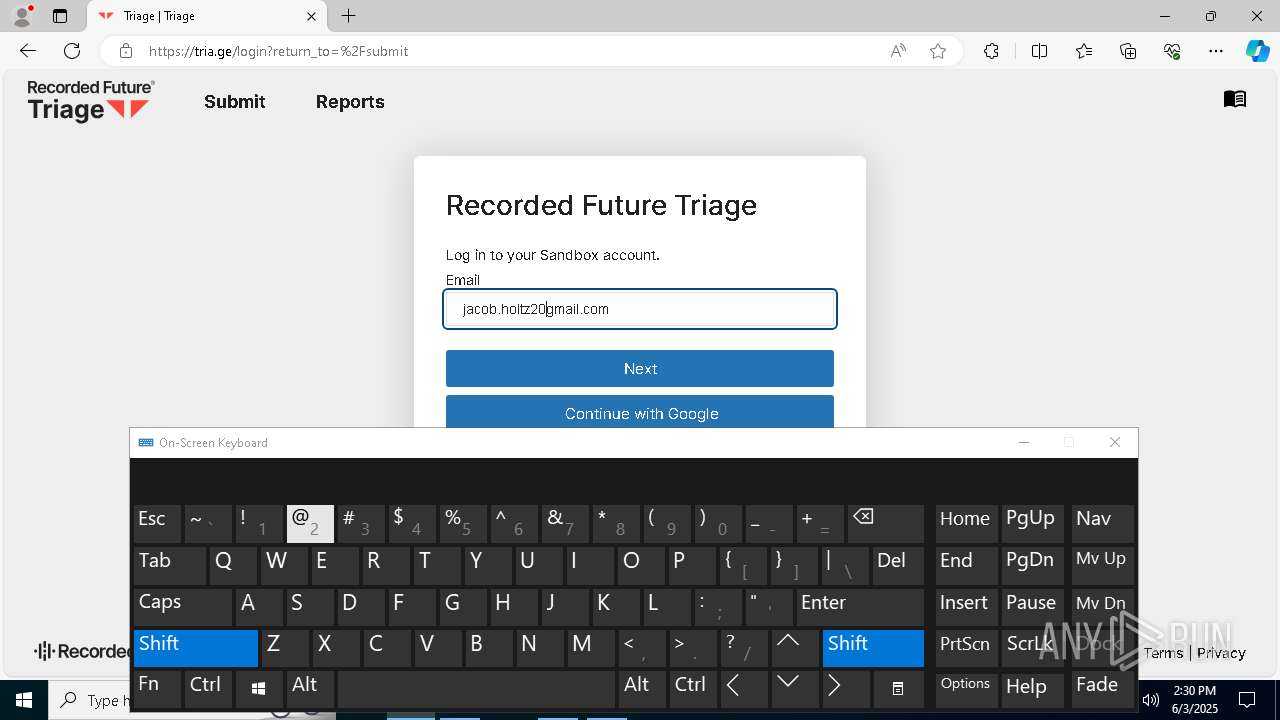Click the Esc key on keyboard
The height and width of the screenshot is (720, 1280).
[x=157, y=522]
